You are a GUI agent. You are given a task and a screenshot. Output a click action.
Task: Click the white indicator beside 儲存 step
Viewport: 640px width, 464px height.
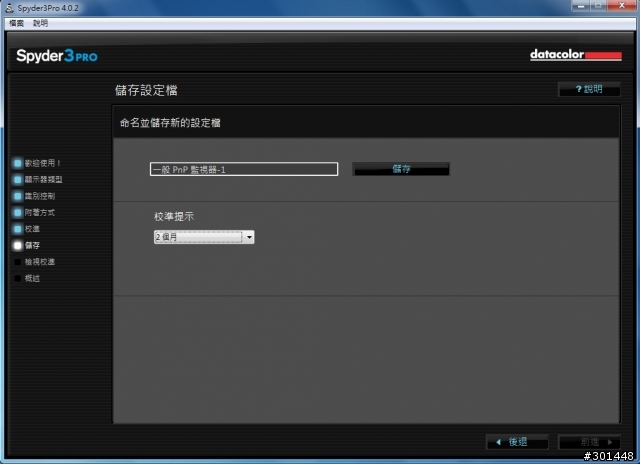18,245
